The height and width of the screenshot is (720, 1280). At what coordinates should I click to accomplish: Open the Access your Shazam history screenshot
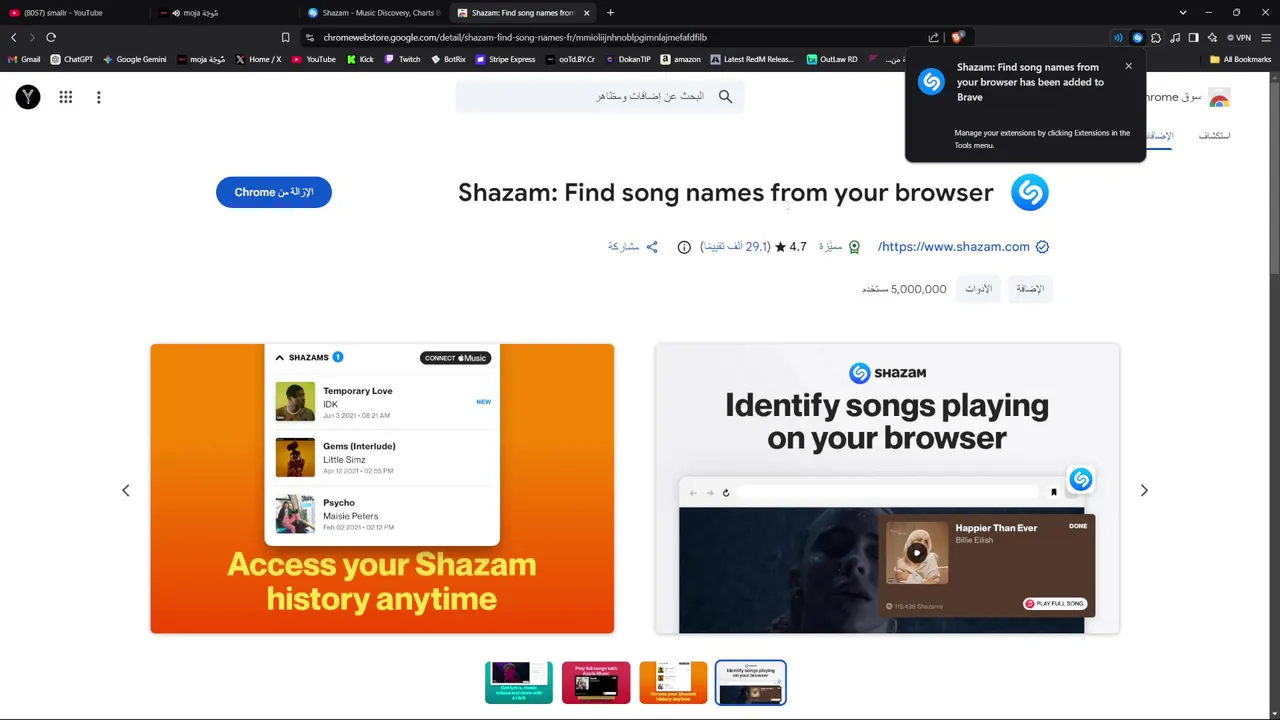pos(382,489)
